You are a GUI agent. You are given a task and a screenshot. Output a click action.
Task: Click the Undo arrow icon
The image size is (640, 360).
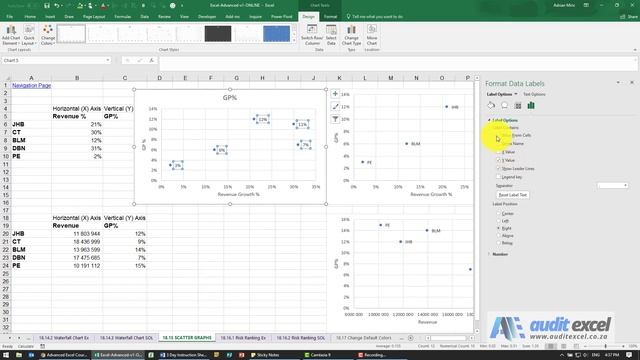coord(57,6)
